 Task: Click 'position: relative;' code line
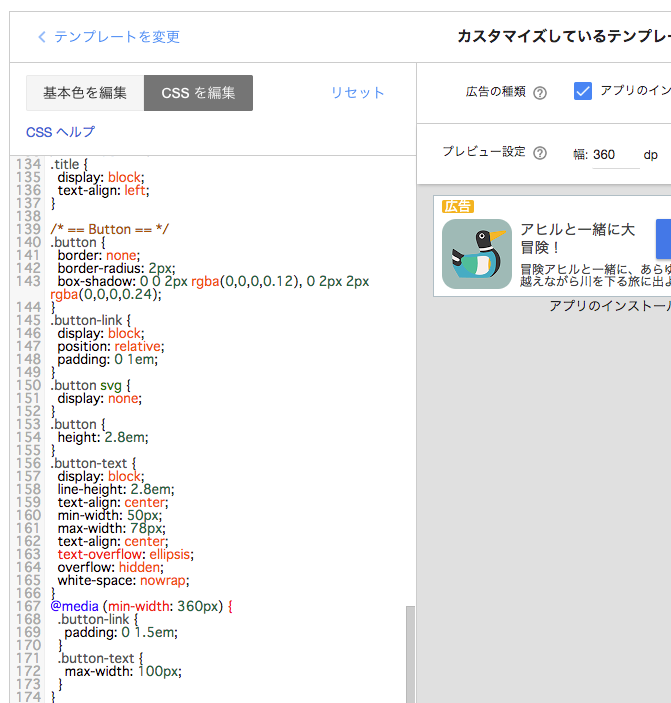point(111,346)
